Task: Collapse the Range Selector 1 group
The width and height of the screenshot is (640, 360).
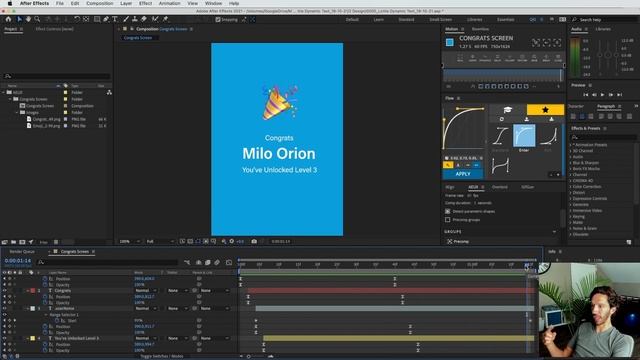Action: point(46,315)
